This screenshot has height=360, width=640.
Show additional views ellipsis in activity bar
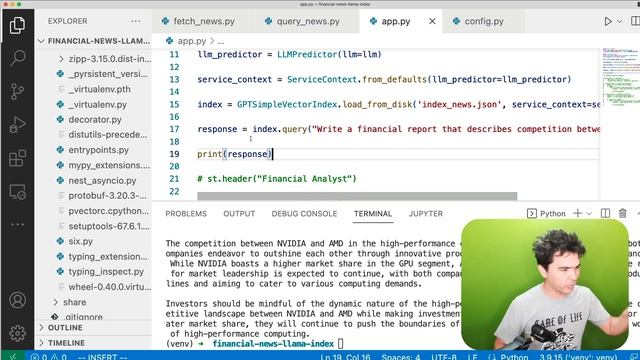(x=17, y=224)
